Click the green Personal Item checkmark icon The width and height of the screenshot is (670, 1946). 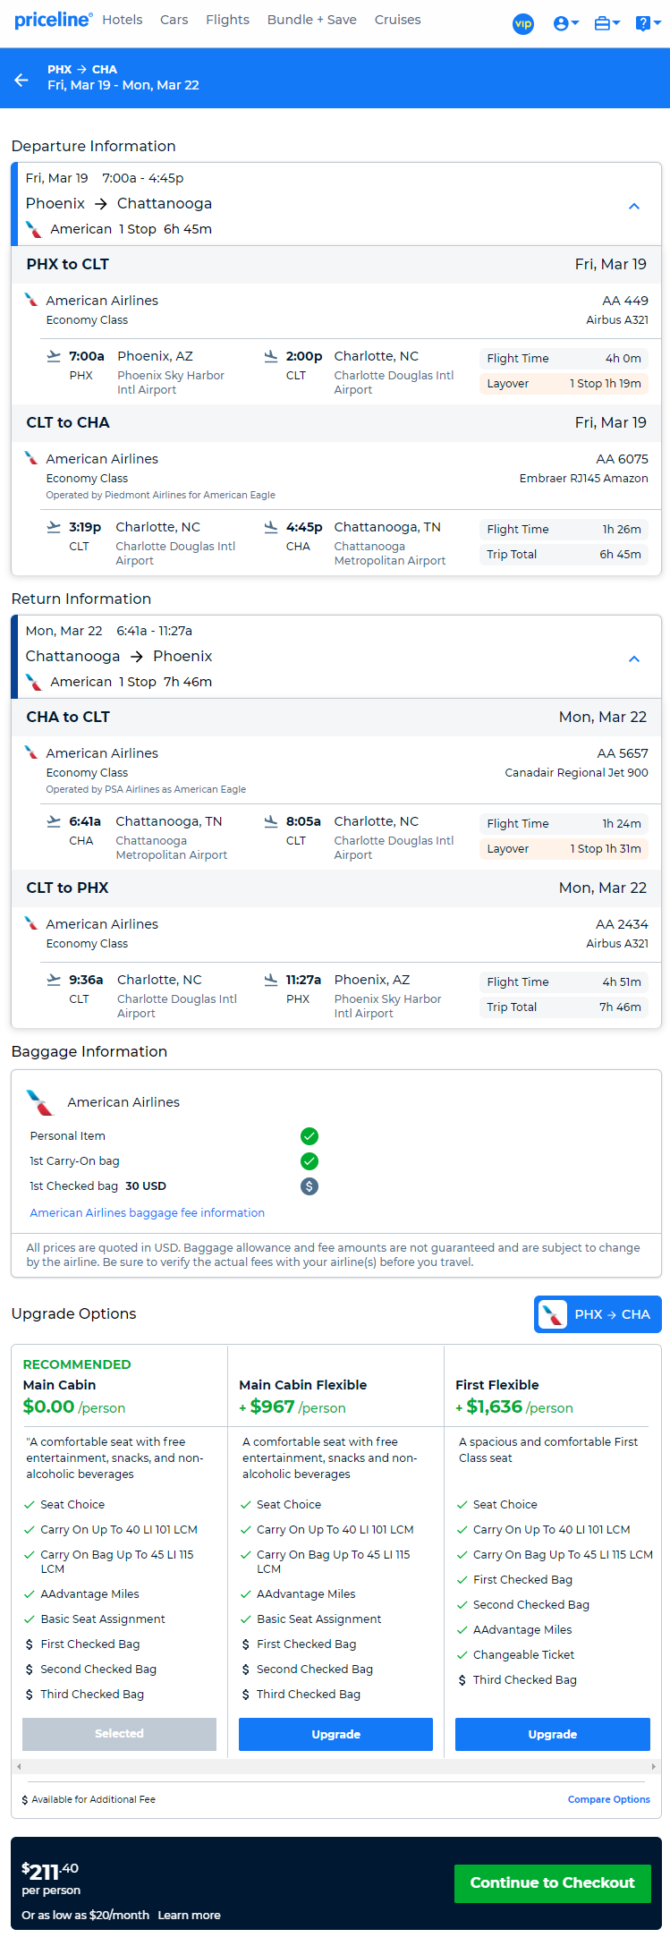pyautogui.click(x=310, y=1136)
